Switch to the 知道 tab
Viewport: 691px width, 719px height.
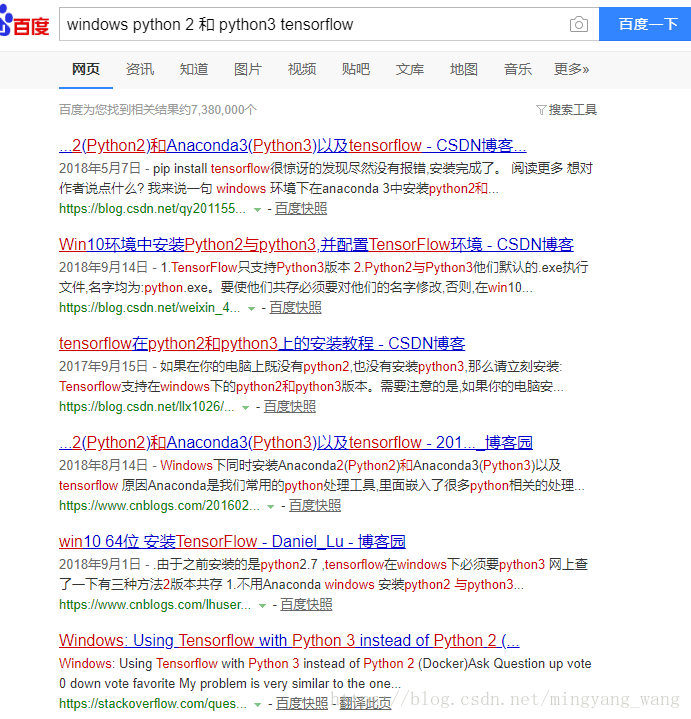[x=194, y=69]
